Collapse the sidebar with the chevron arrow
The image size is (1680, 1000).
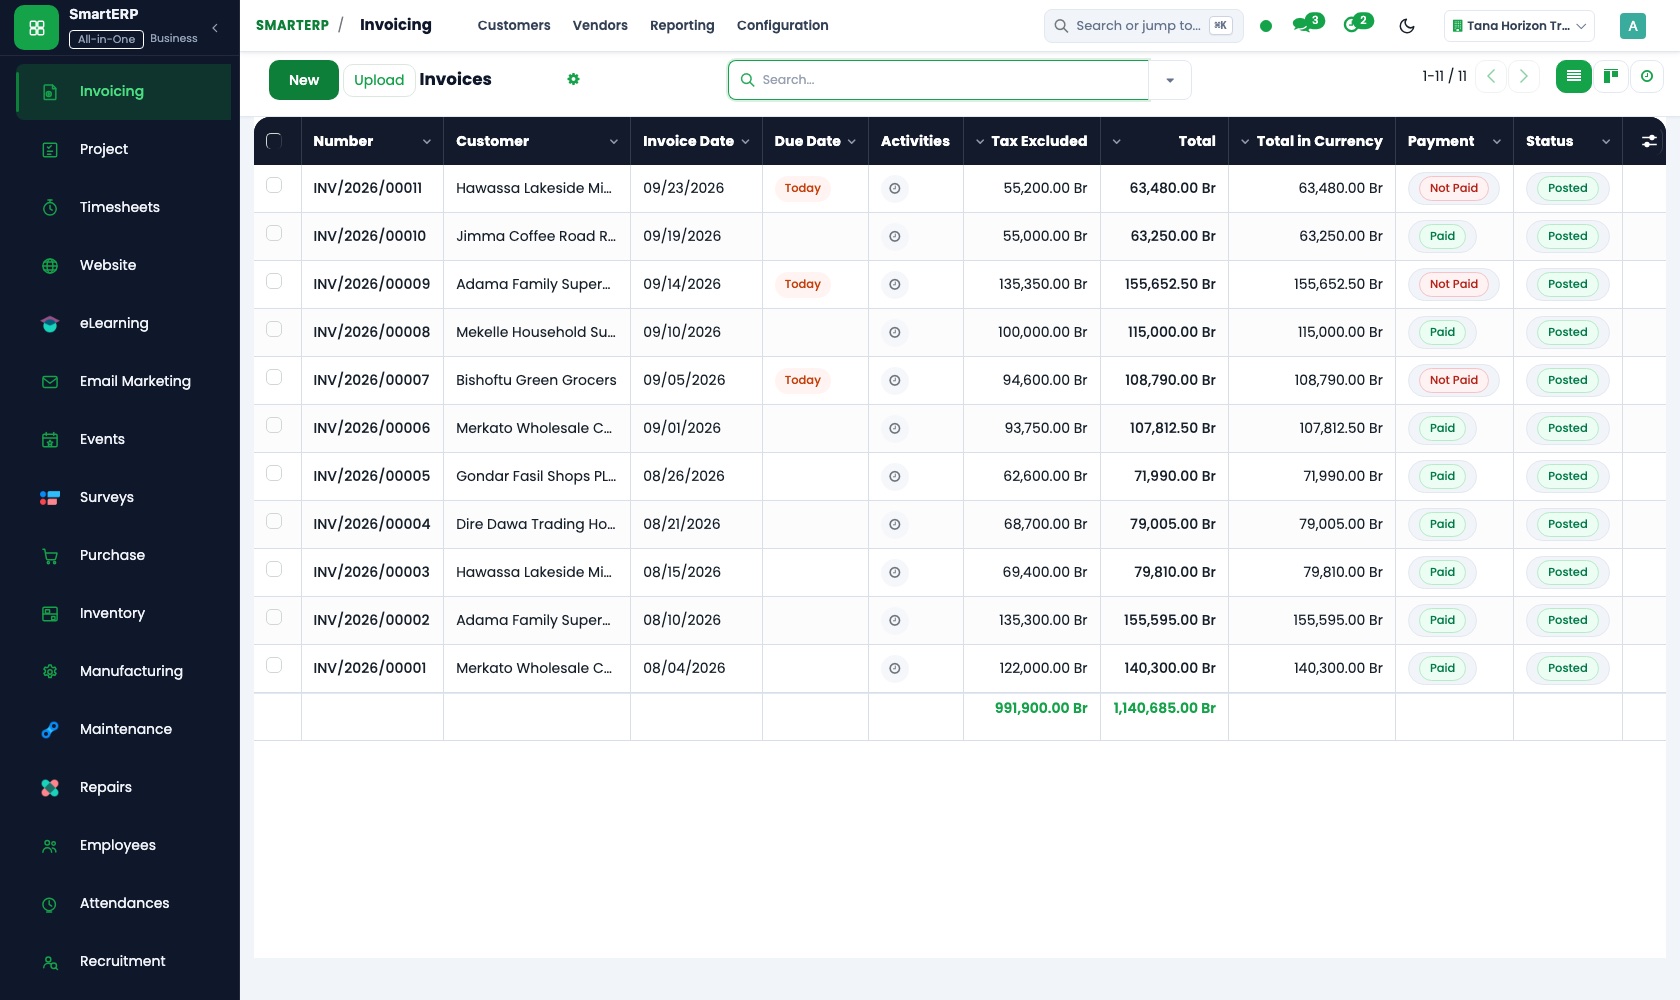pos(215,28)
